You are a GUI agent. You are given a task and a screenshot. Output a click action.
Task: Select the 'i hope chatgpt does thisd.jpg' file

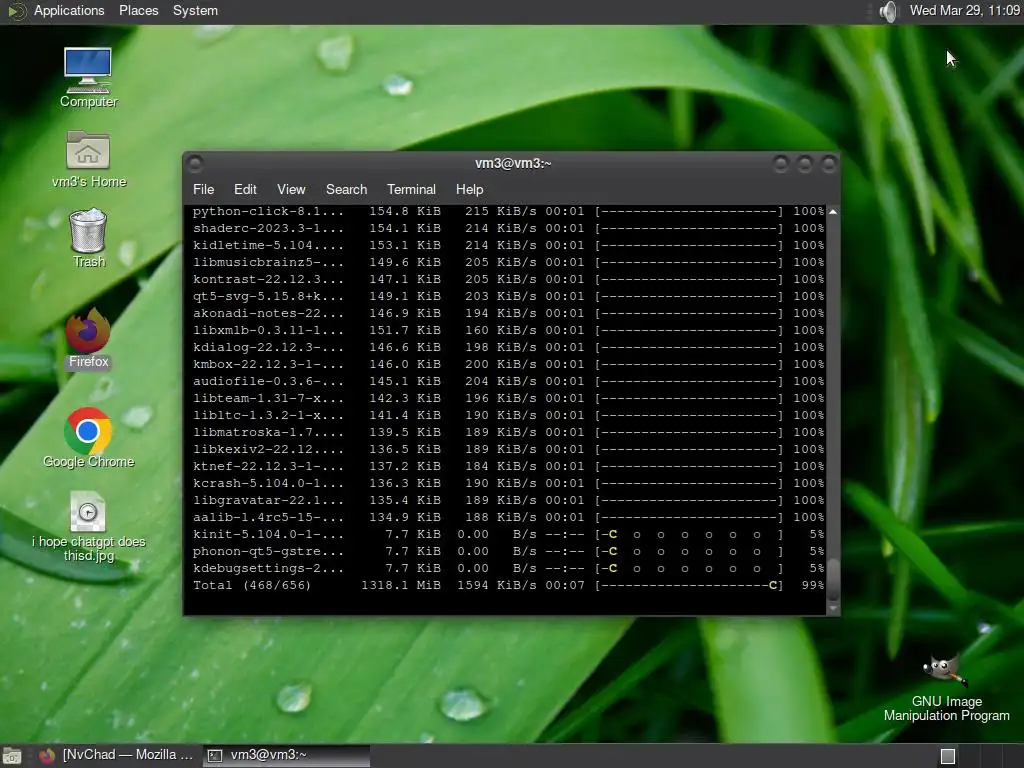click(88, 526)
